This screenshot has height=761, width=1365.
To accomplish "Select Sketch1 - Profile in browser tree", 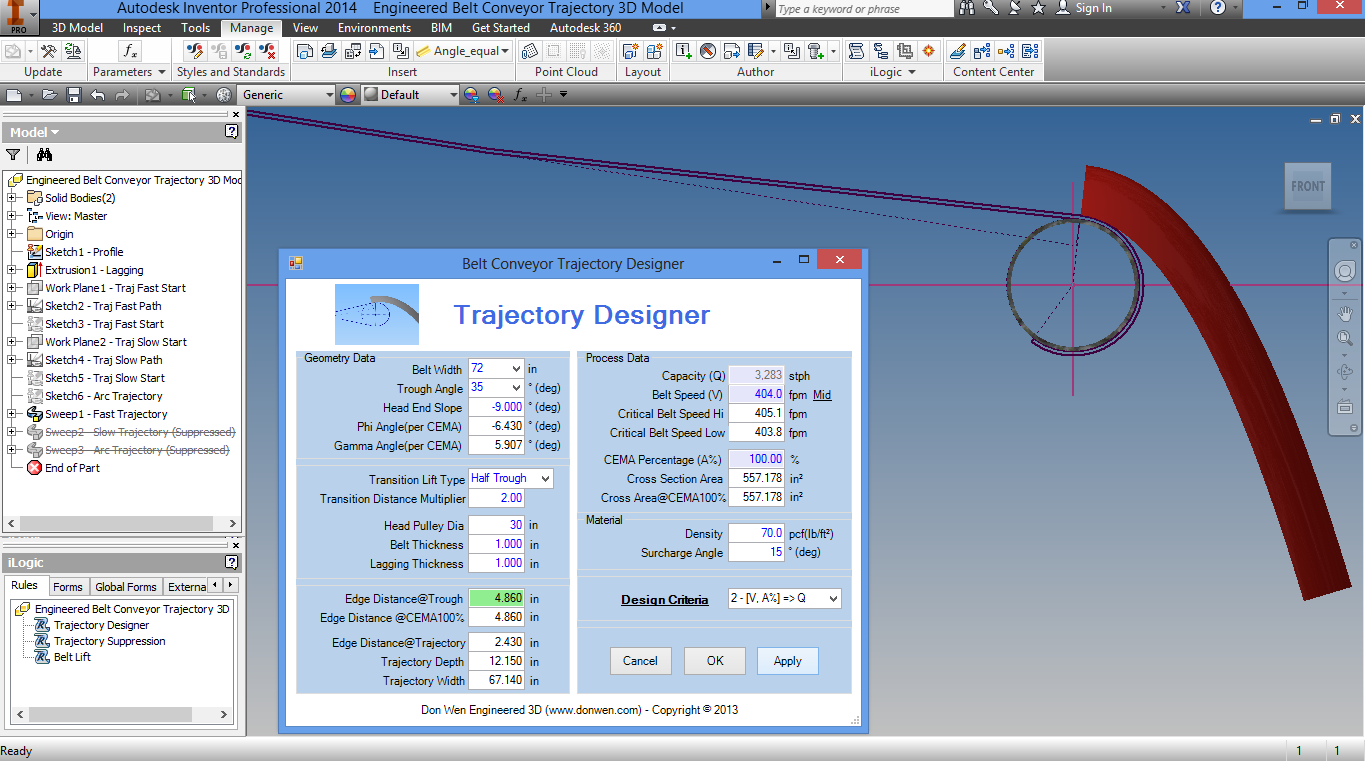I will (84, 252).
